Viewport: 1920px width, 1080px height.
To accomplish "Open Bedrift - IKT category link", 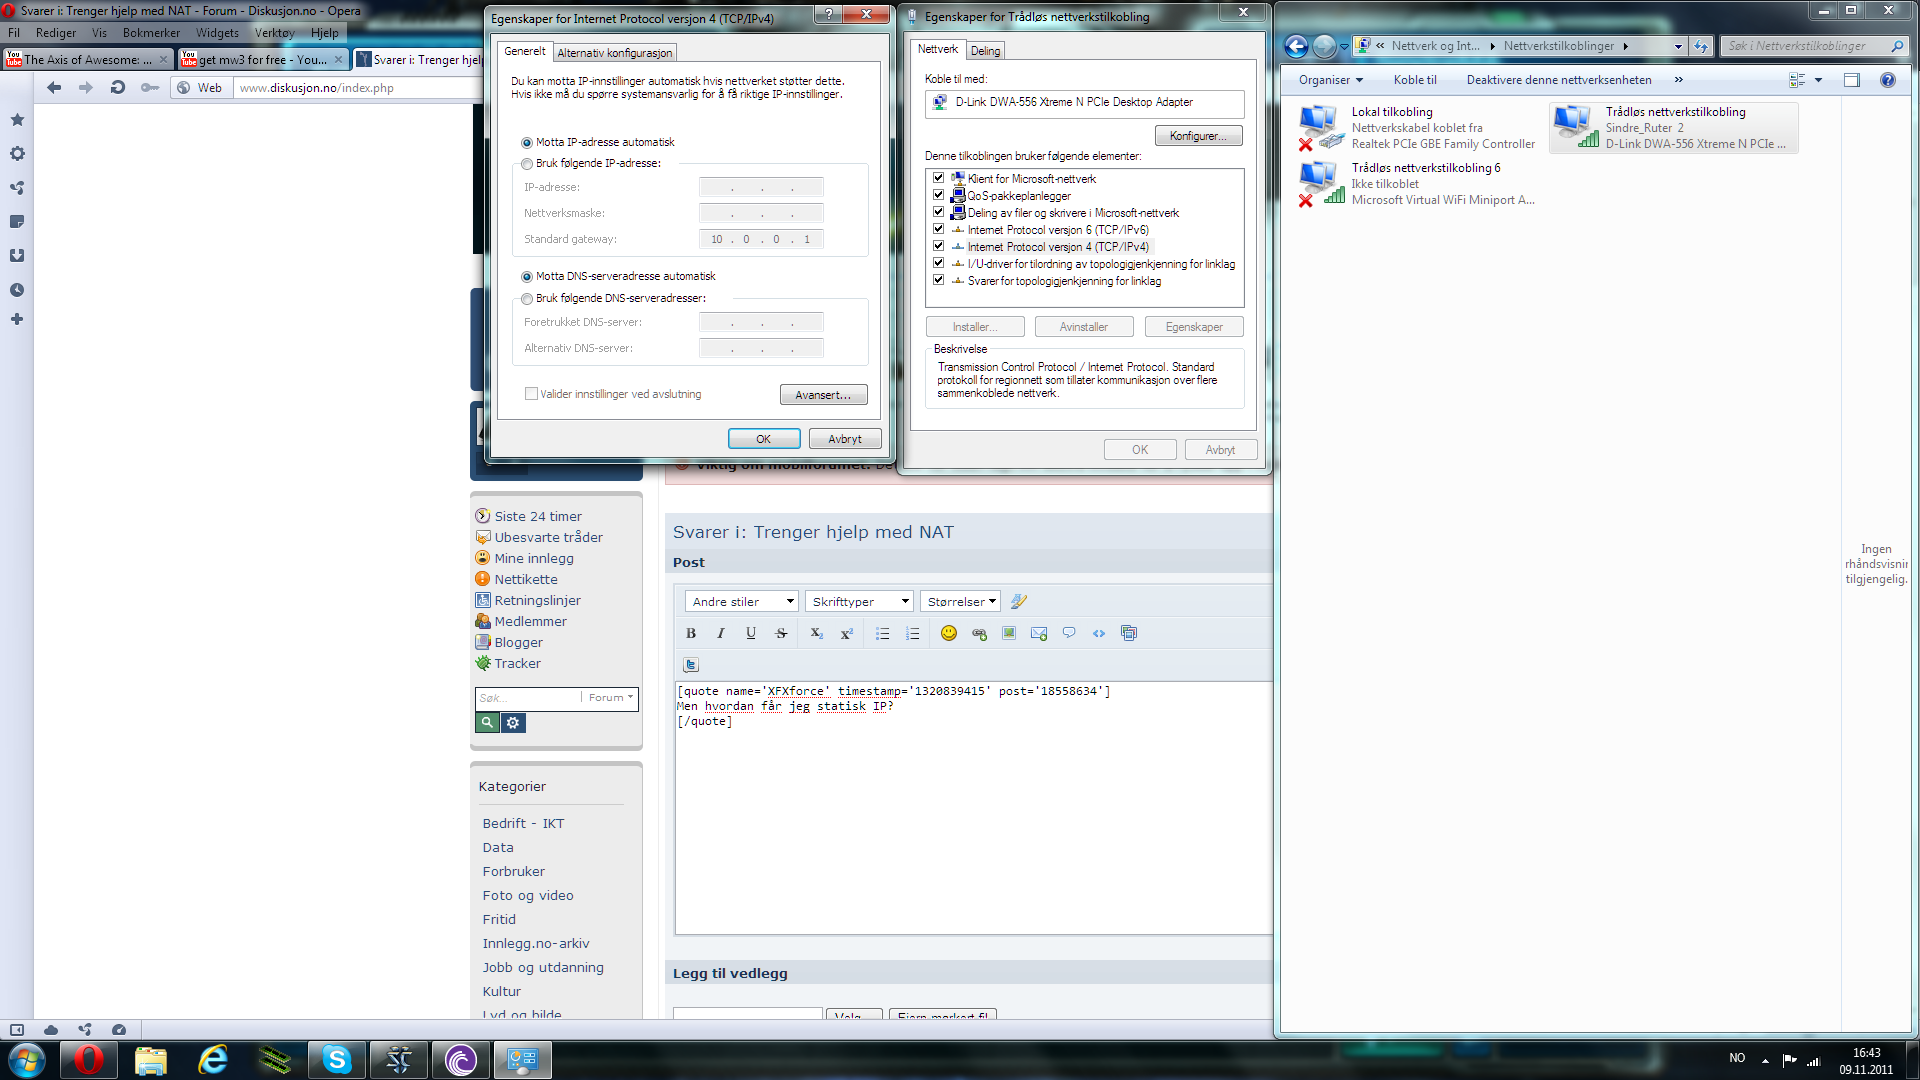I will pyautogui.click(x=523, y=823).
